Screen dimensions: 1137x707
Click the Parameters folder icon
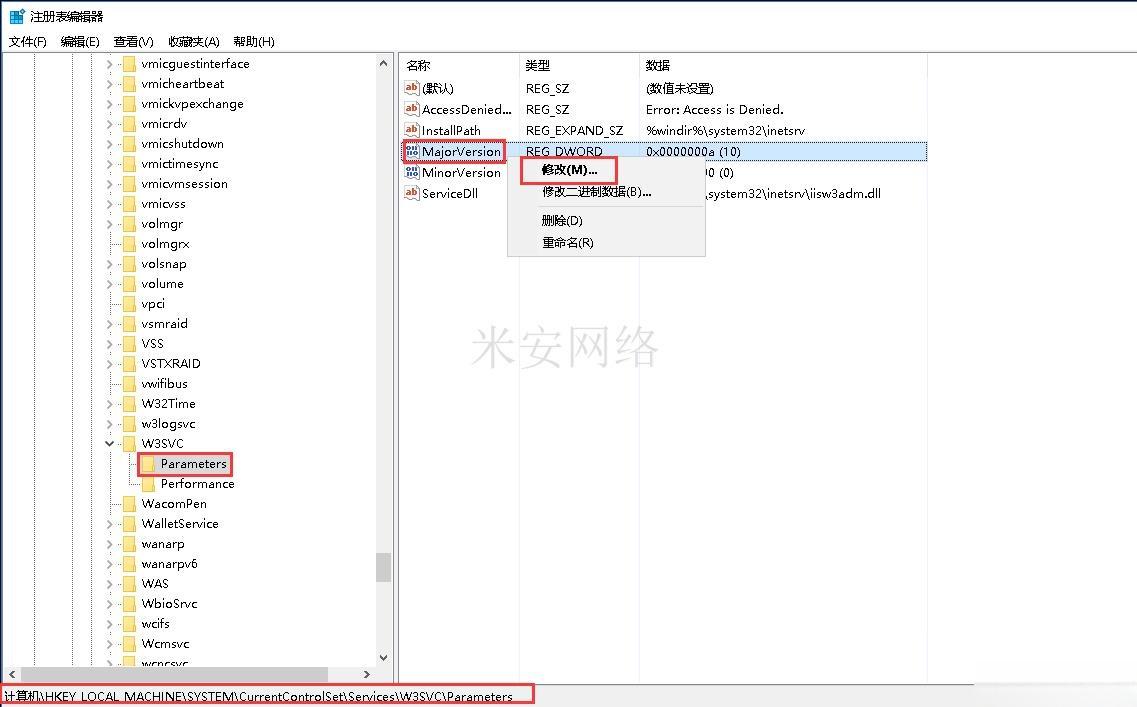coord(148,463)
